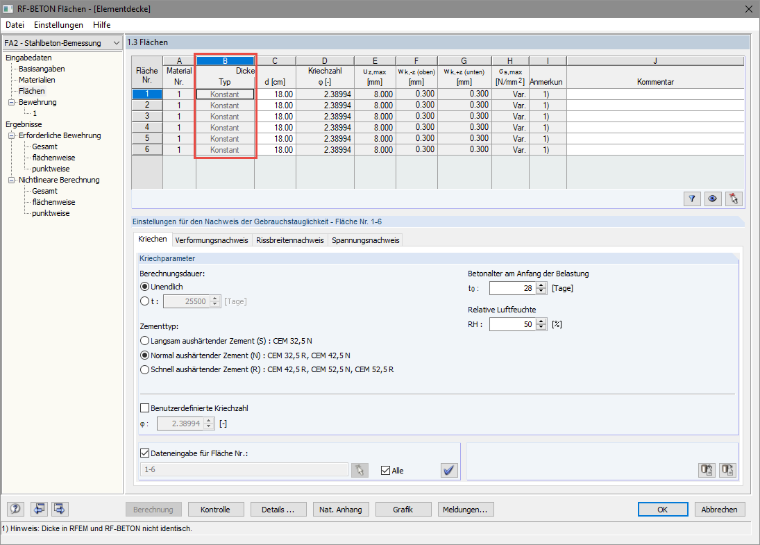Image resolution: width=760 pixels, height=545 pixels.
Task: Click the Details ... button
Action: 278,510
